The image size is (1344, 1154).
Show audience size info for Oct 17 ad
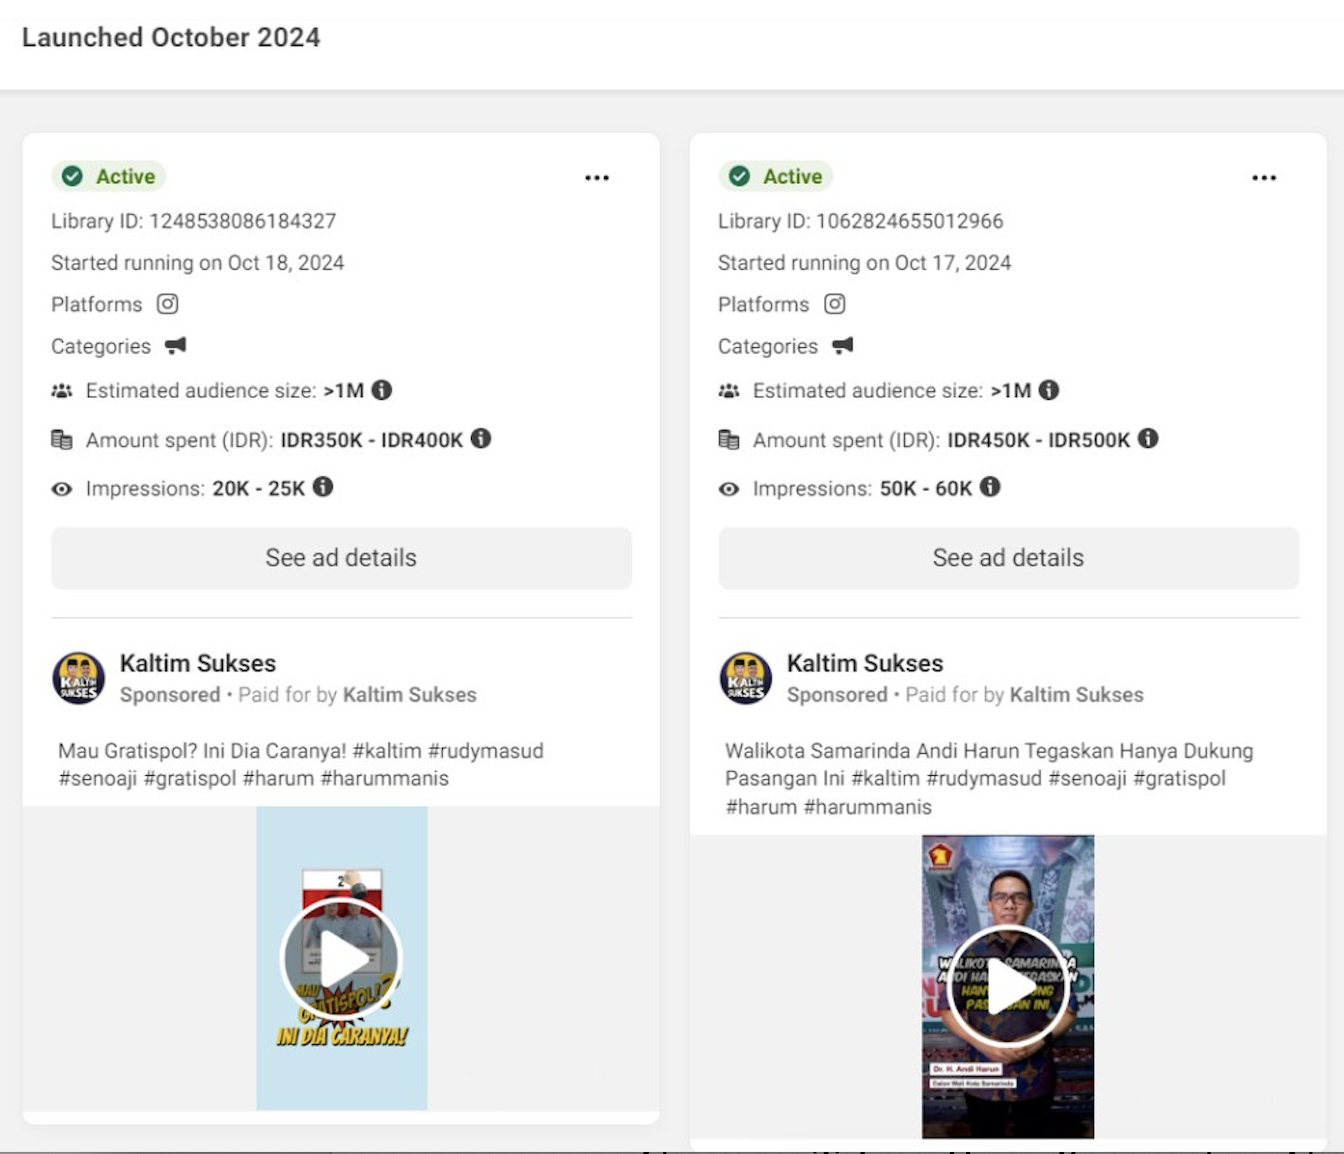[1049, 390]
